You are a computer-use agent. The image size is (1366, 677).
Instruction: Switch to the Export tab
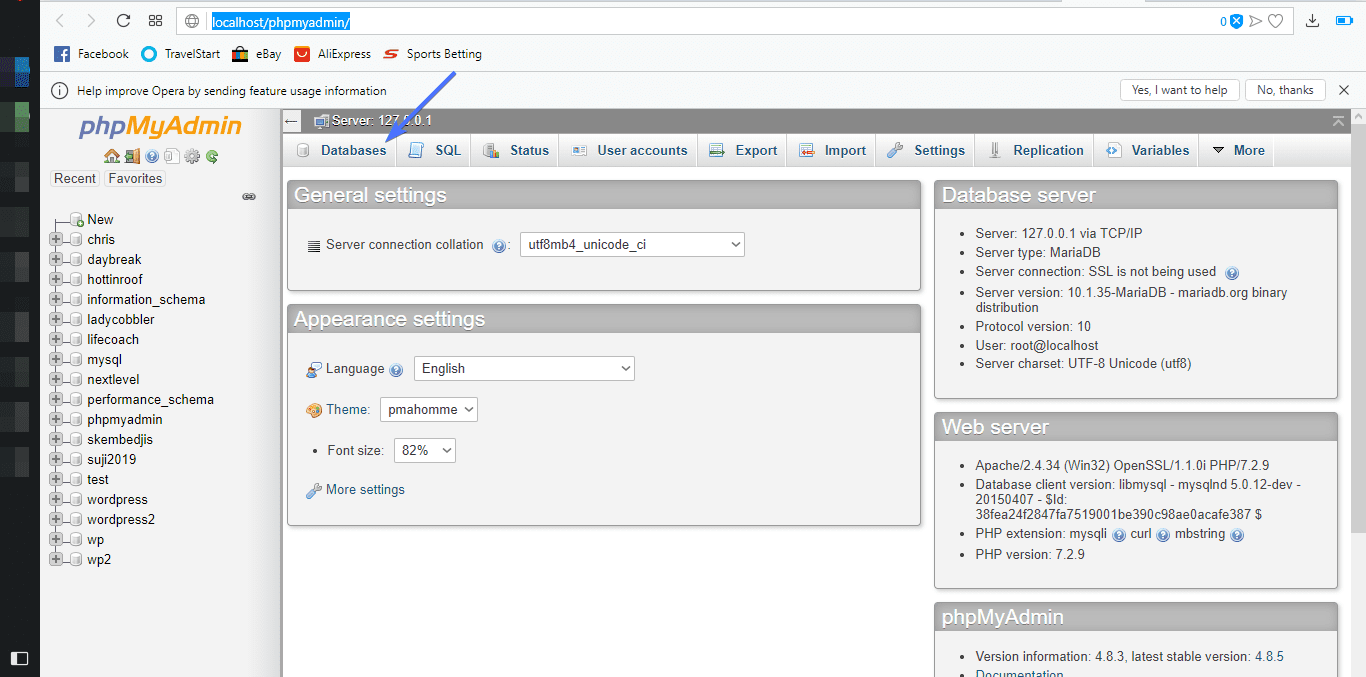[743, 151]
